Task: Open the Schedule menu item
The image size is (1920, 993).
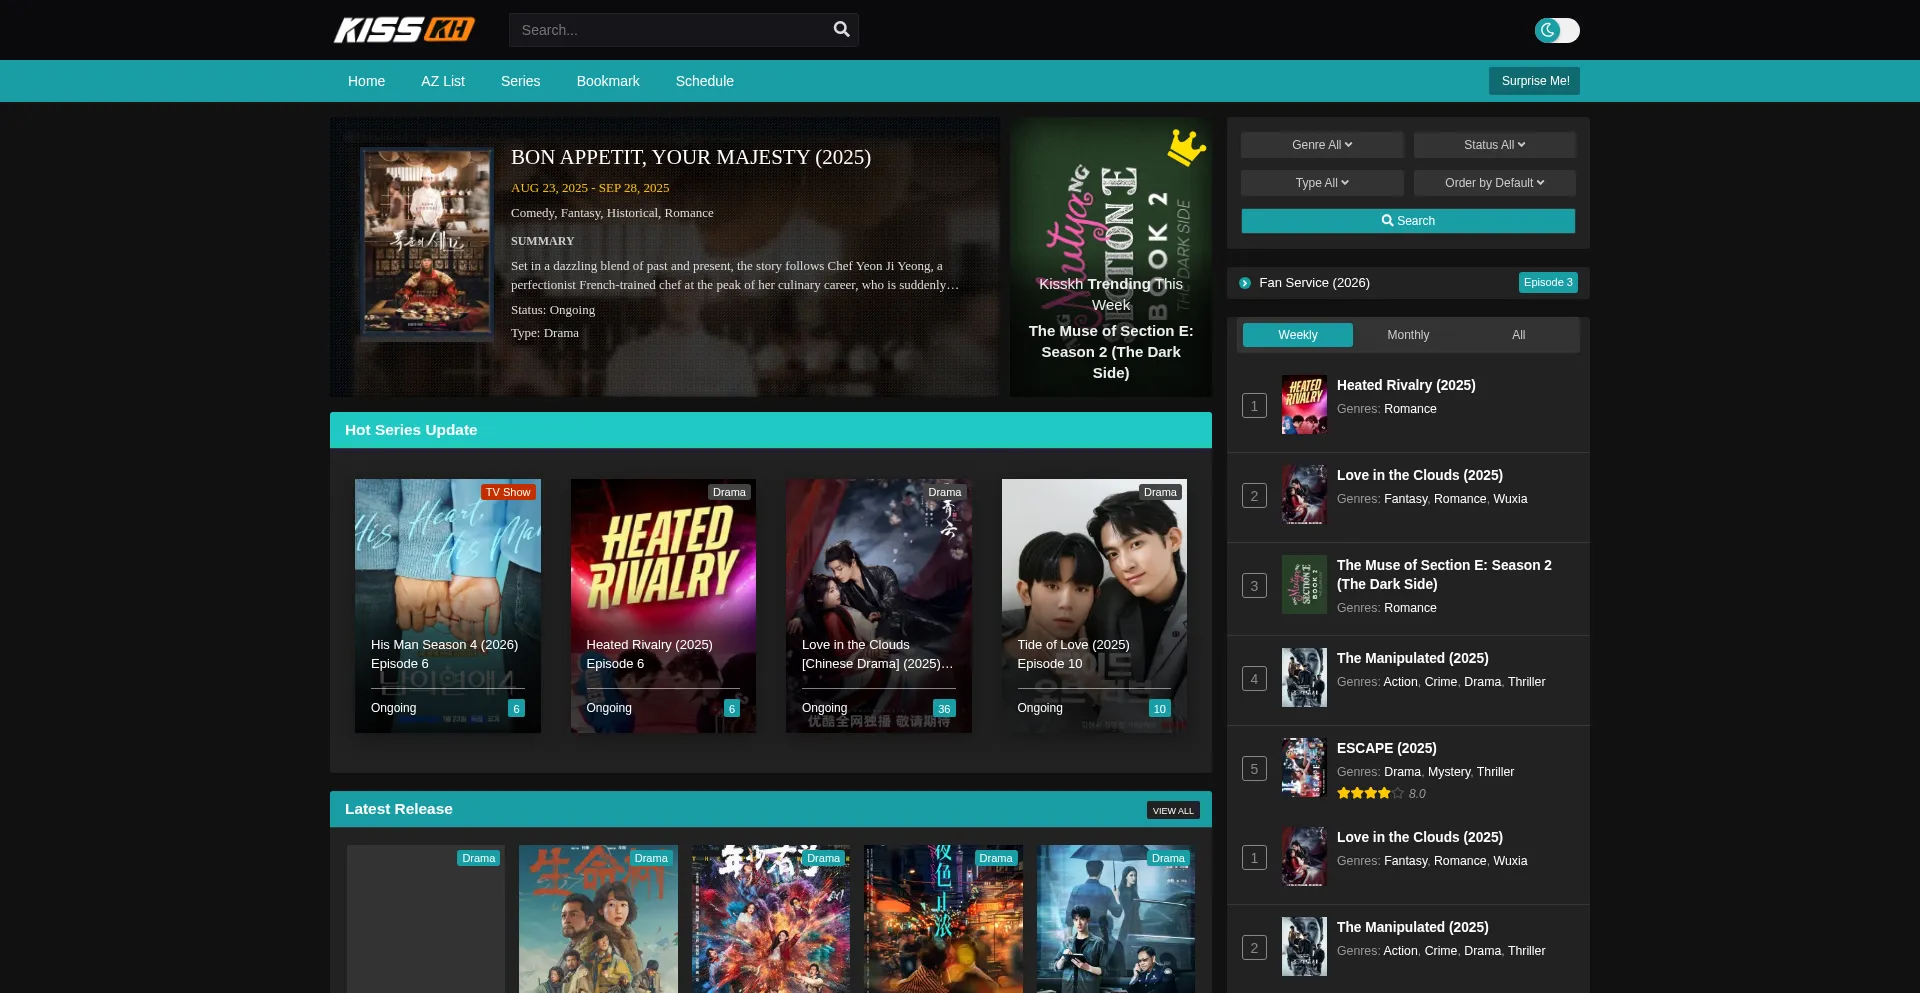Action: [705, 81]
